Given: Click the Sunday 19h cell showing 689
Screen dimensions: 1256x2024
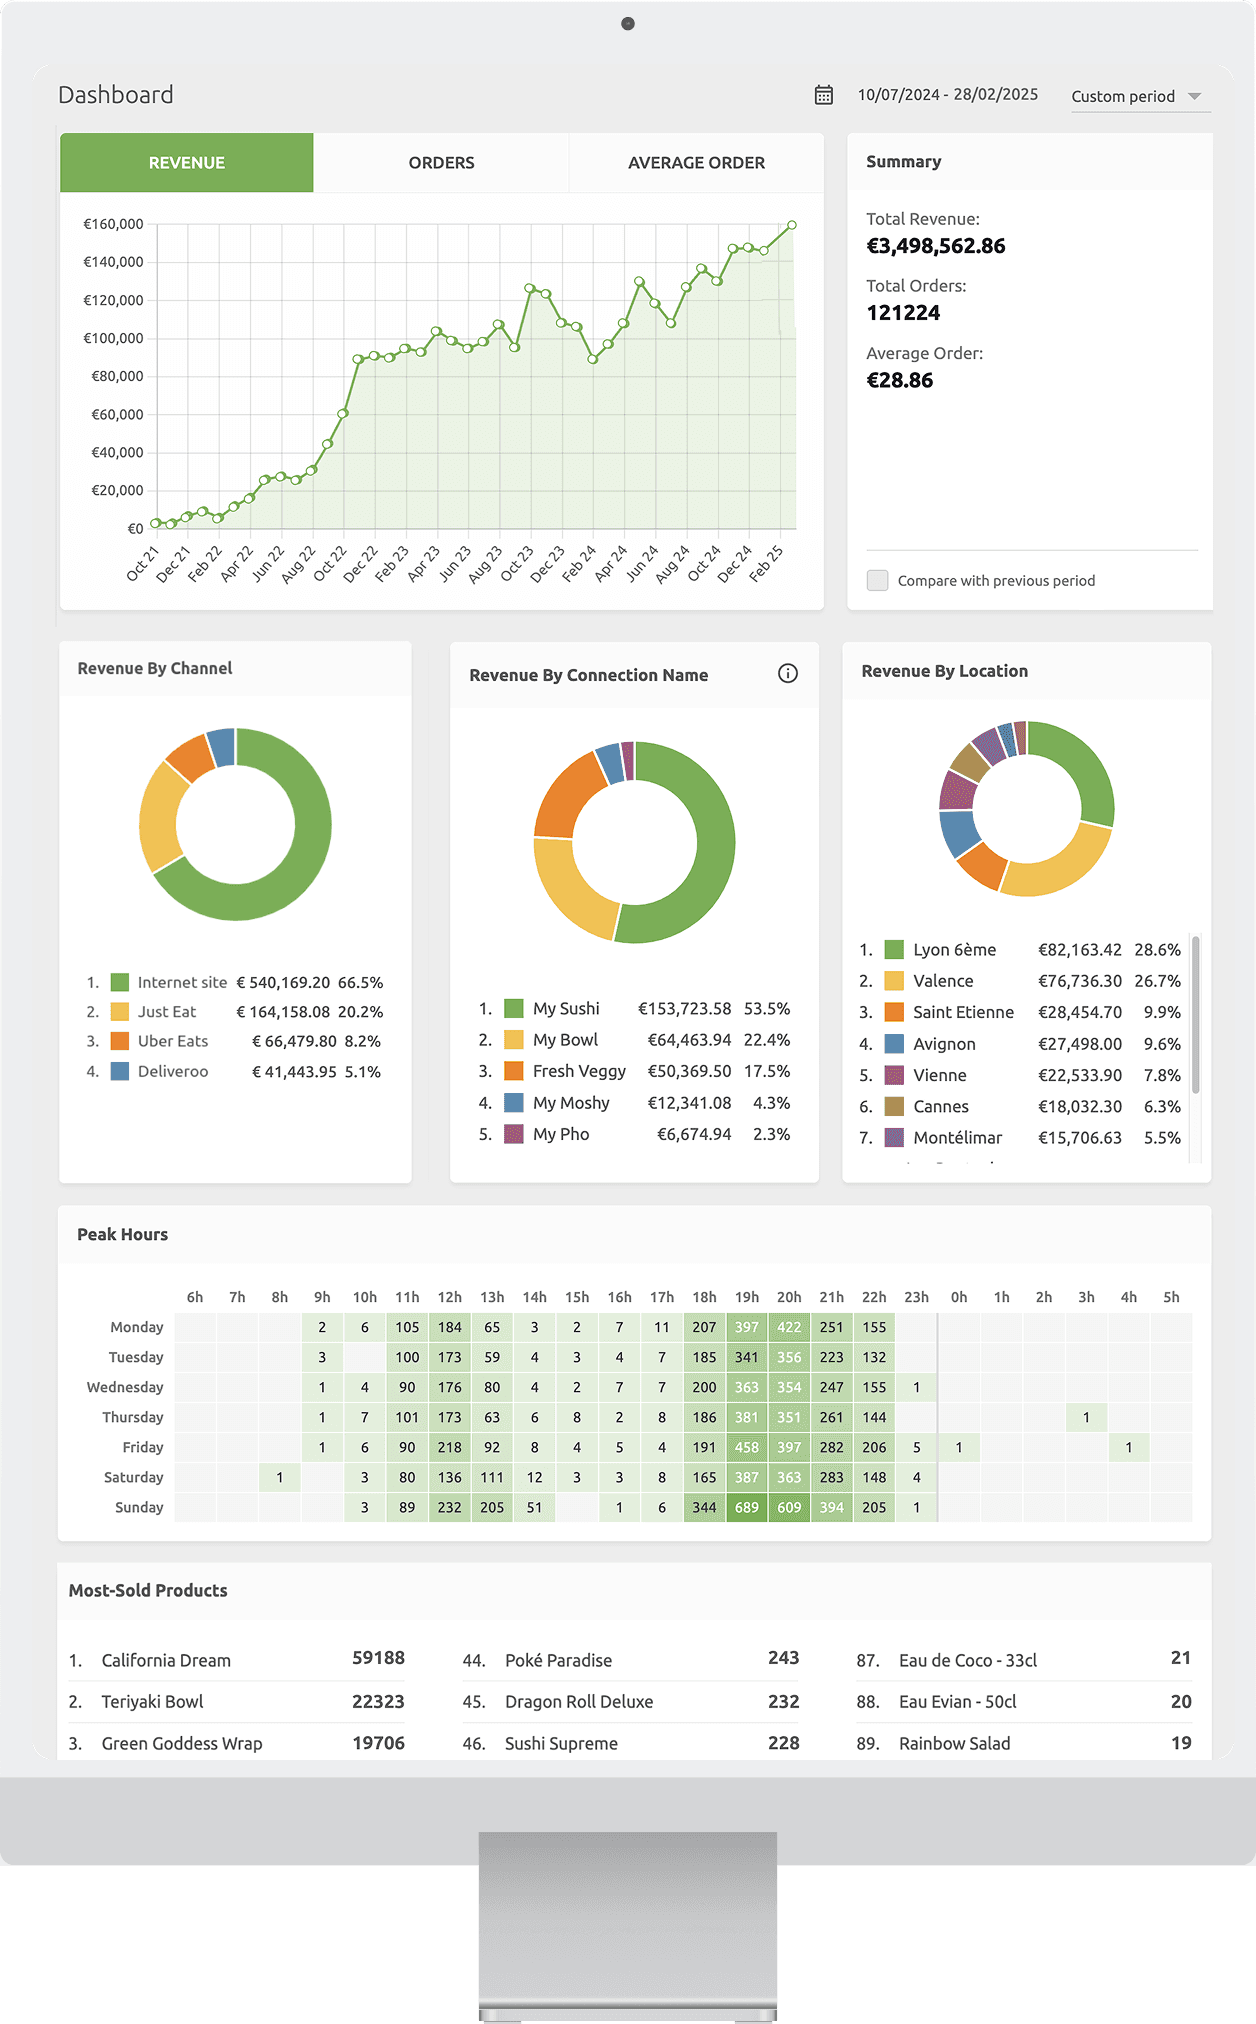Looking at the screenshot, I should click(x=747, y=1507).
